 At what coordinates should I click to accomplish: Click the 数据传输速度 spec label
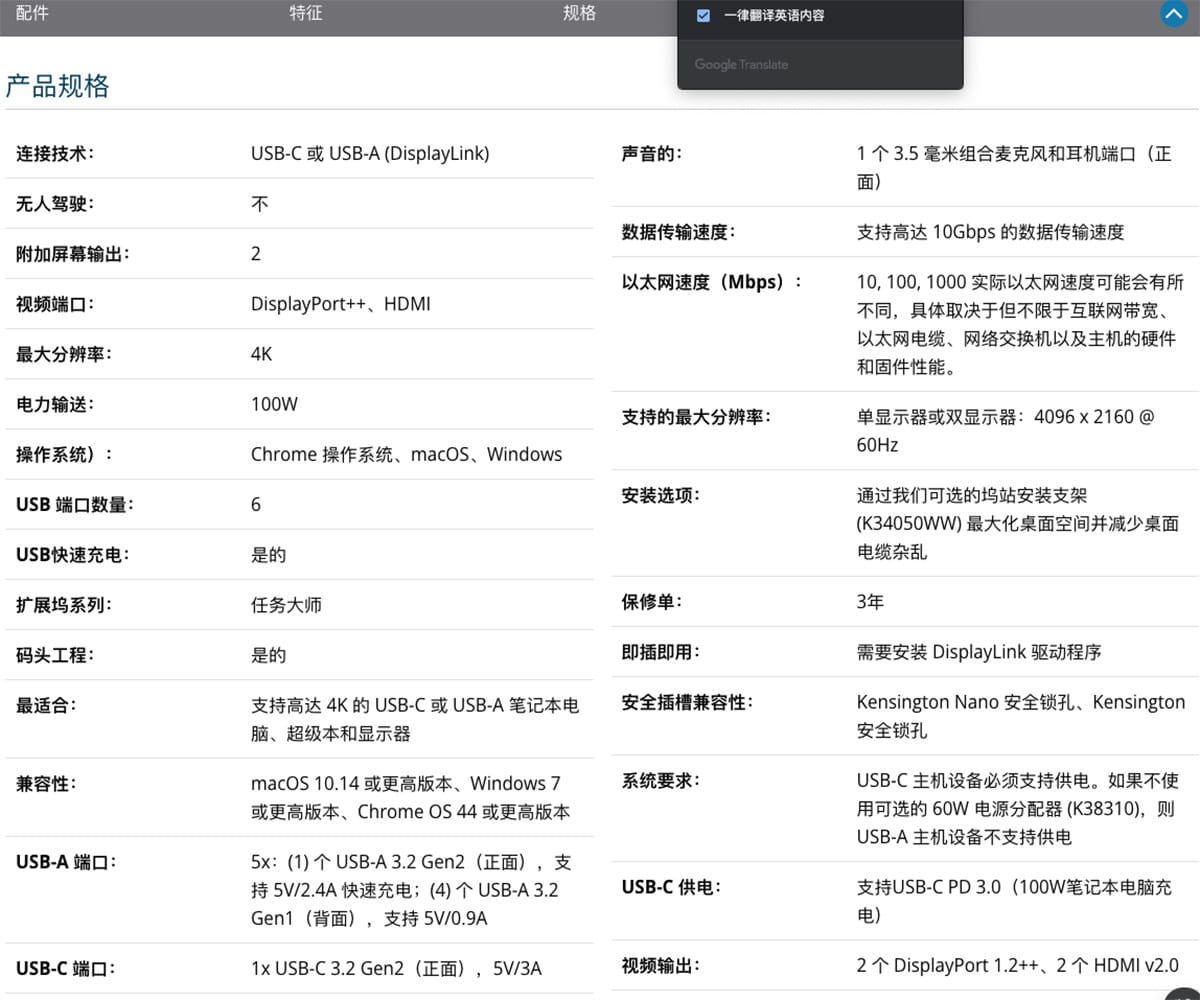coord(679,232)
